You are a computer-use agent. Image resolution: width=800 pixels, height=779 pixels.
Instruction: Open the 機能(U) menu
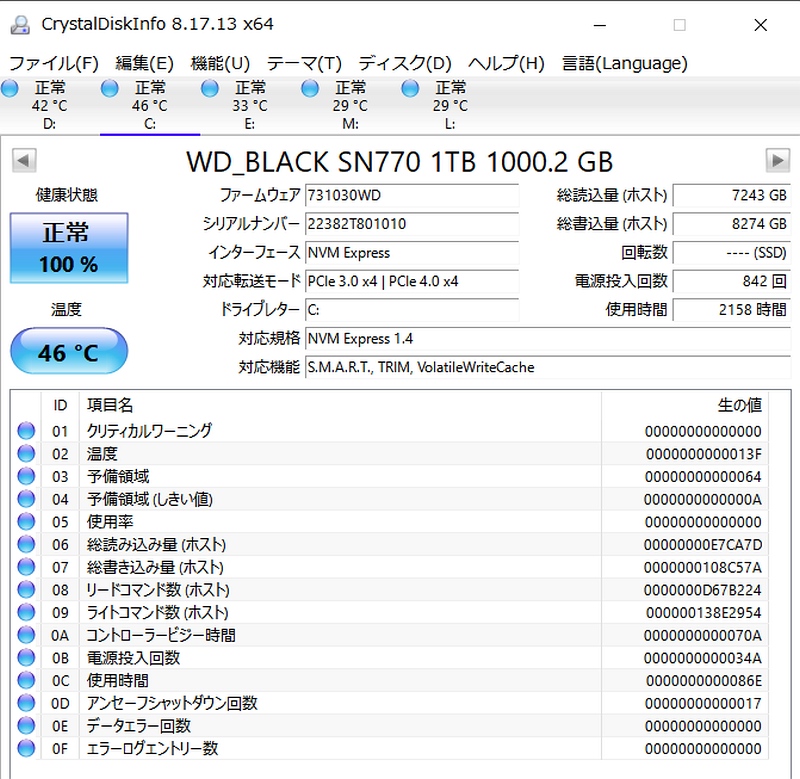point(220,63)
